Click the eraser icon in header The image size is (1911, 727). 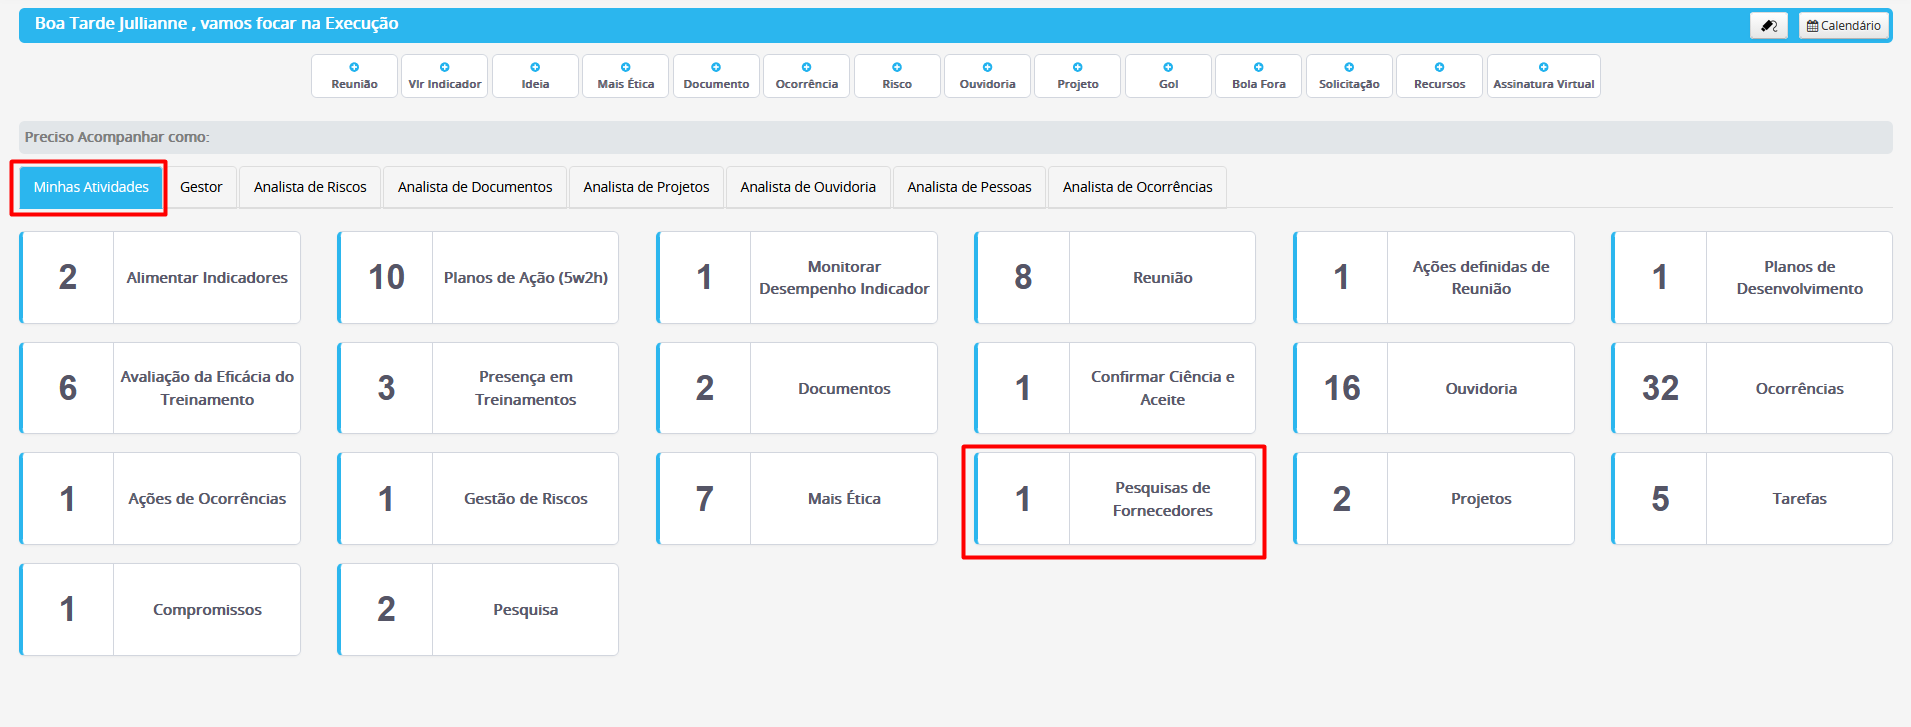pos(1768,26)
